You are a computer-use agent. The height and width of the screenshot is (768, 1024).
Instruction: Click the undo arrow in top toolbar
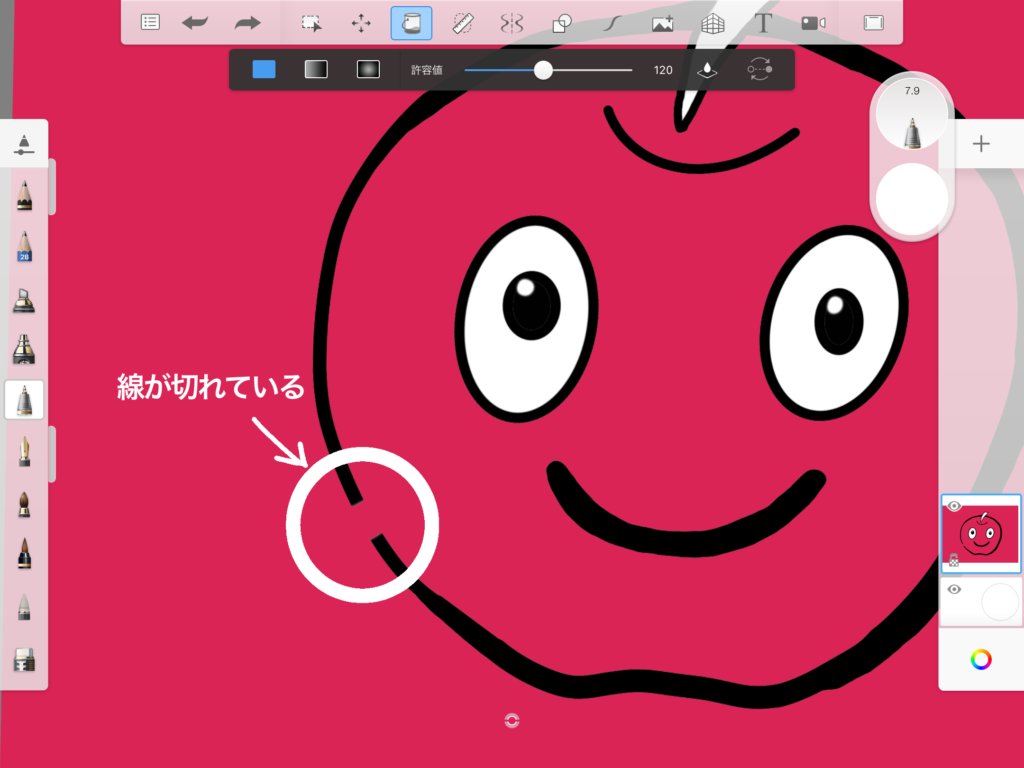tap(195, 23)
